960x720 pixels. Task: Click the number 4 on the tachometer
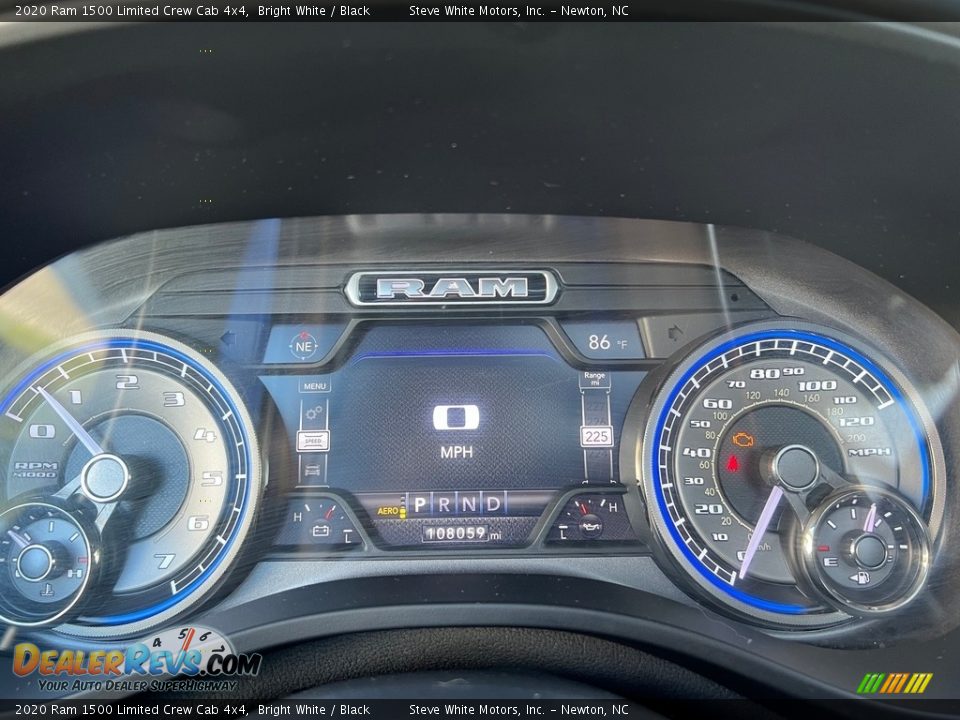205,435
